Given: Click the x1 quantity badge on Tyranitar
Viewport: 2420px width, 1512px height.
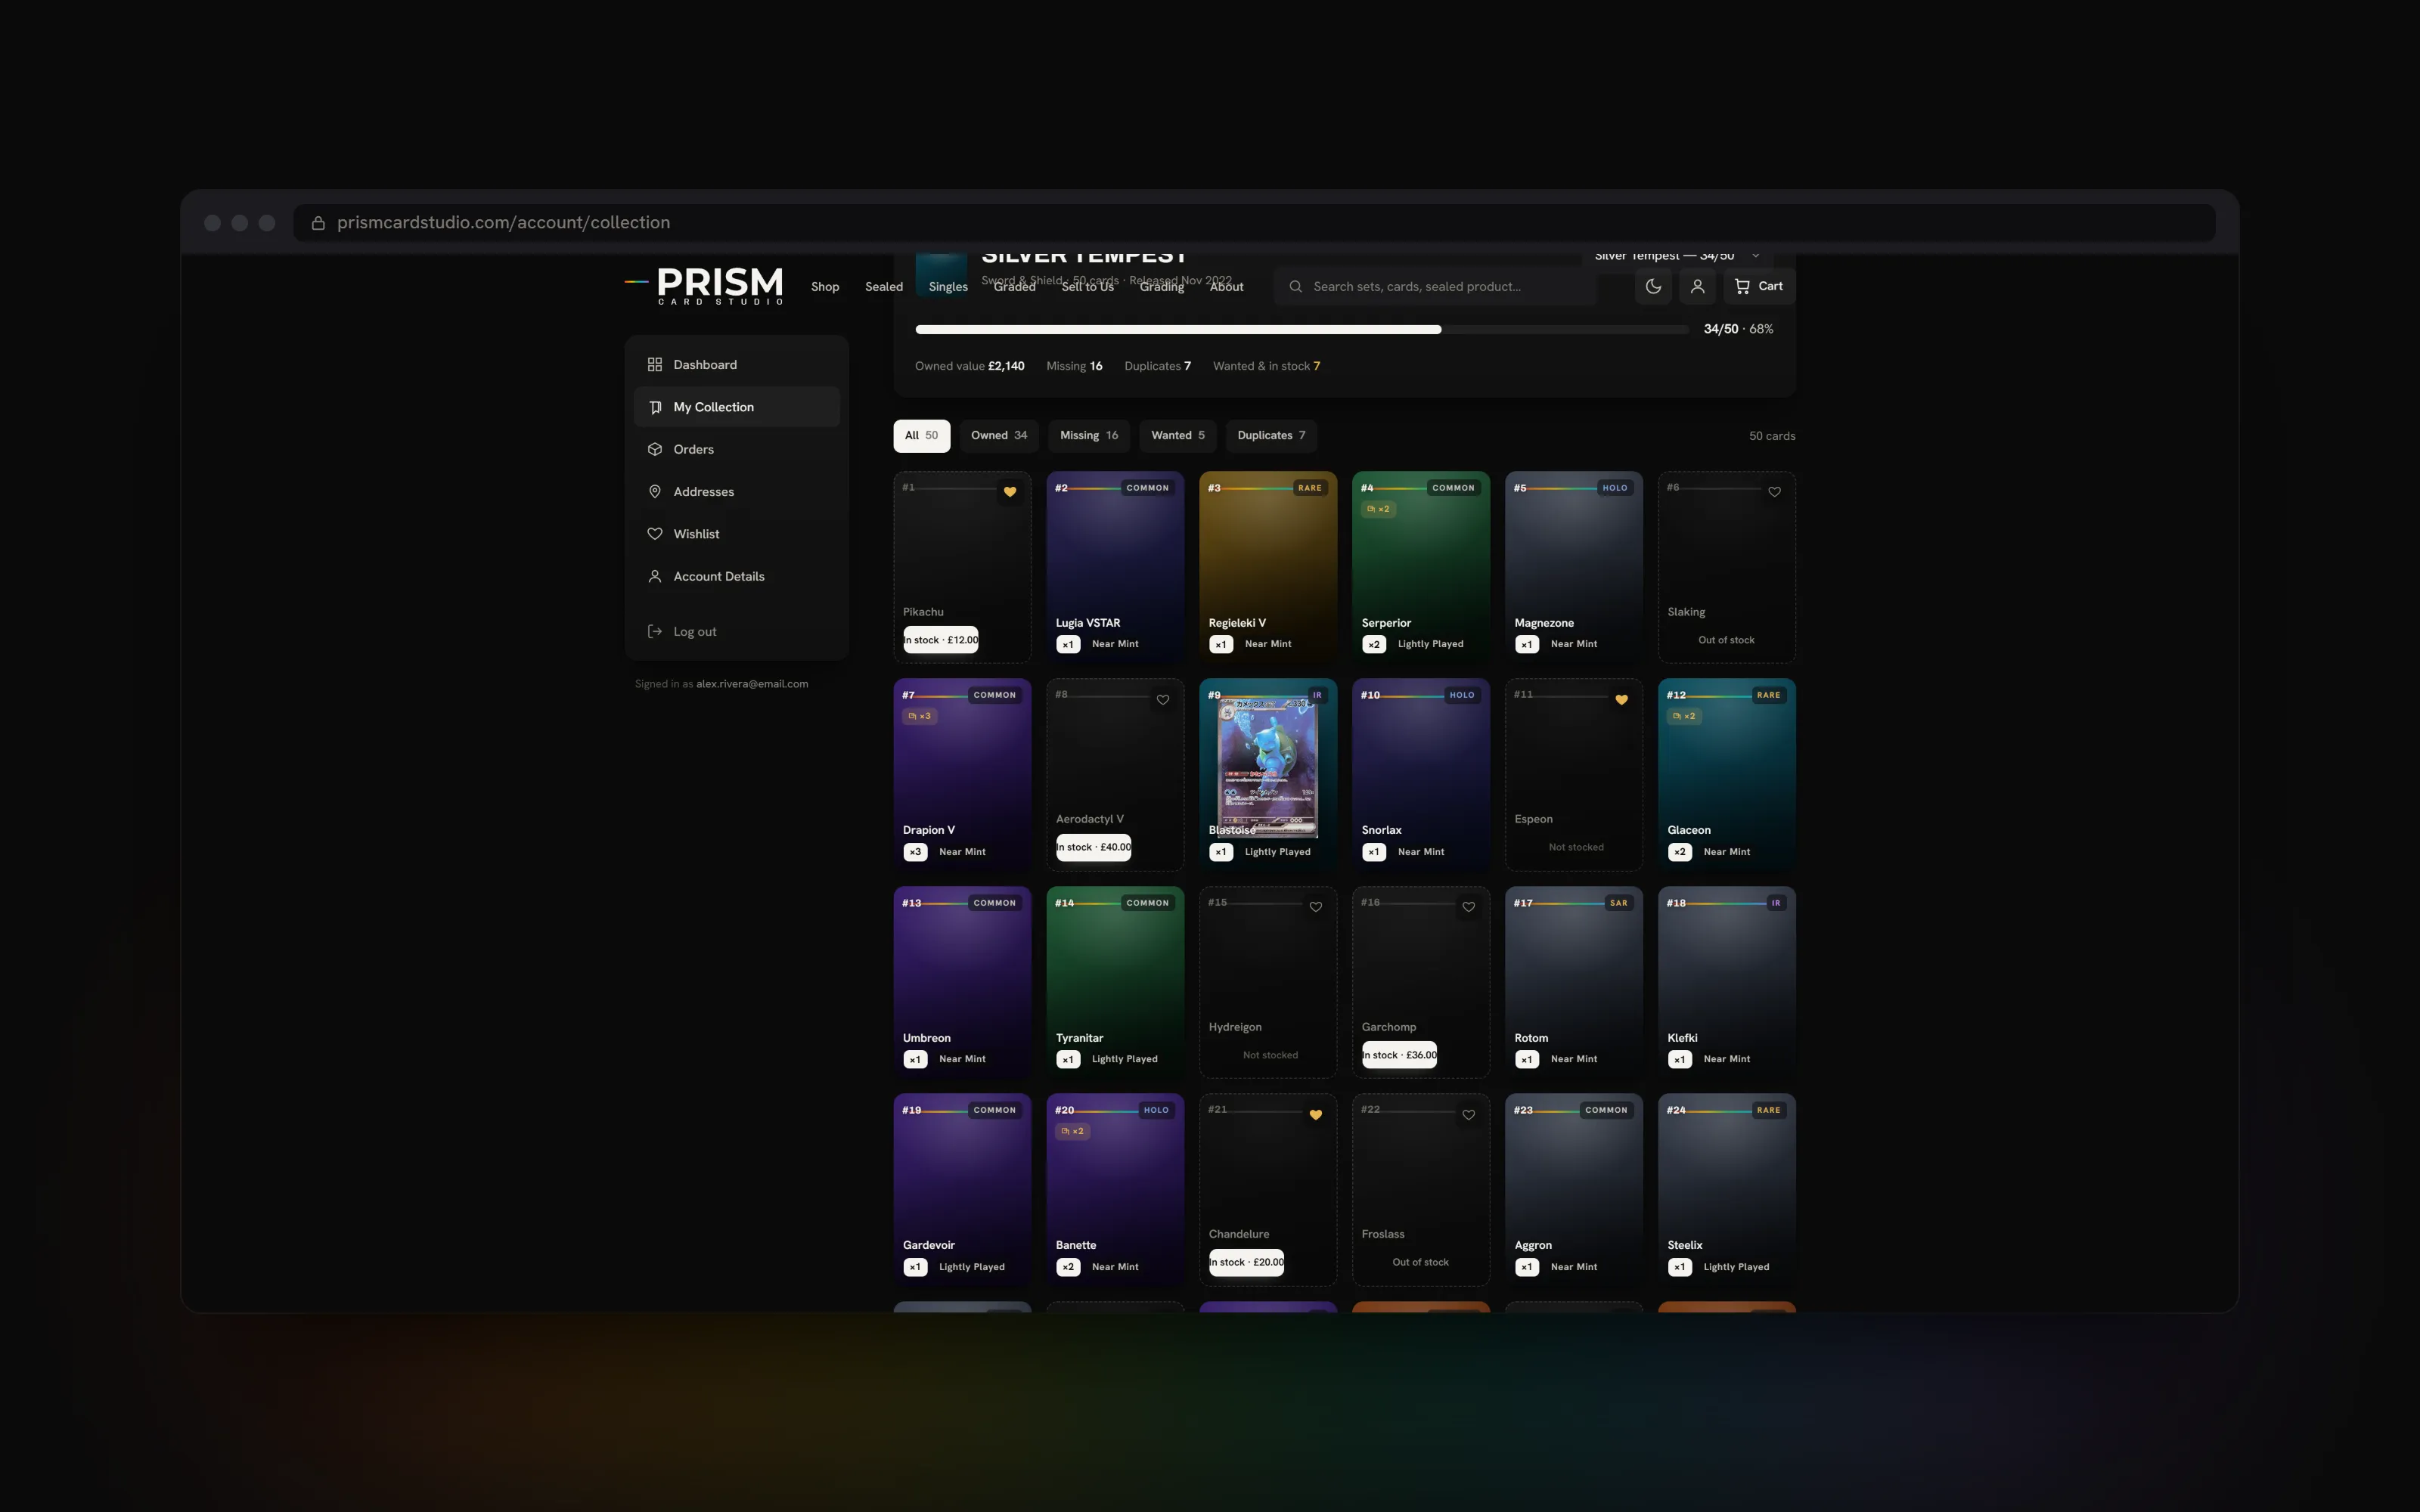Looking at the screenshot, I should (x=1068, y=1059).
